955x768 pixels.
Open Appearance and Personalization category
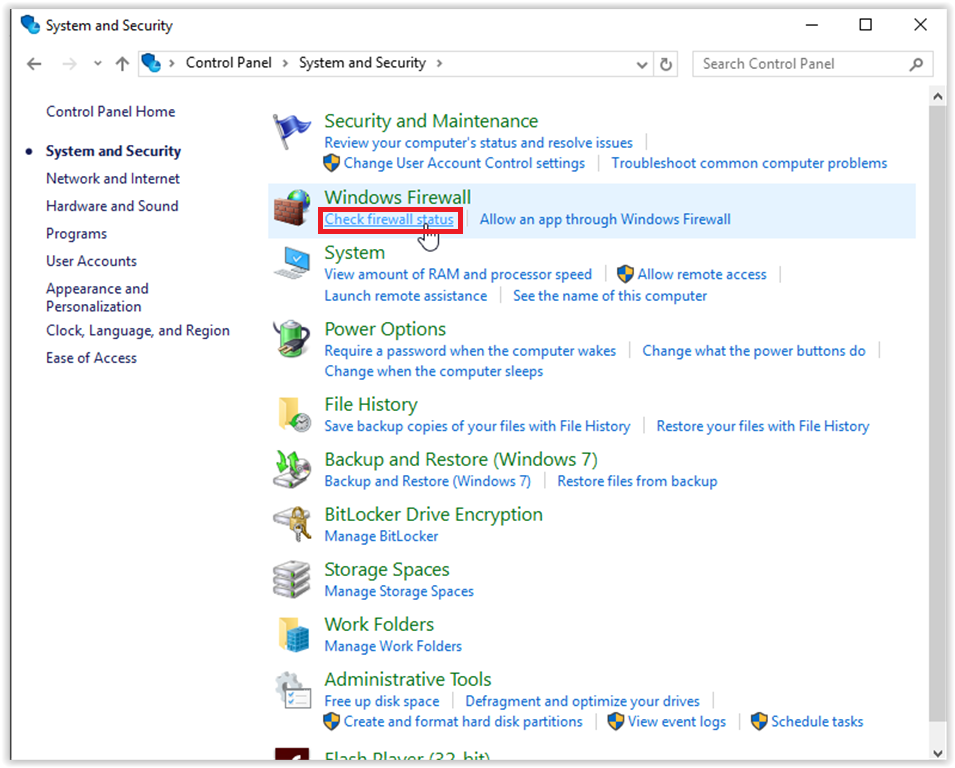[97, 297]
